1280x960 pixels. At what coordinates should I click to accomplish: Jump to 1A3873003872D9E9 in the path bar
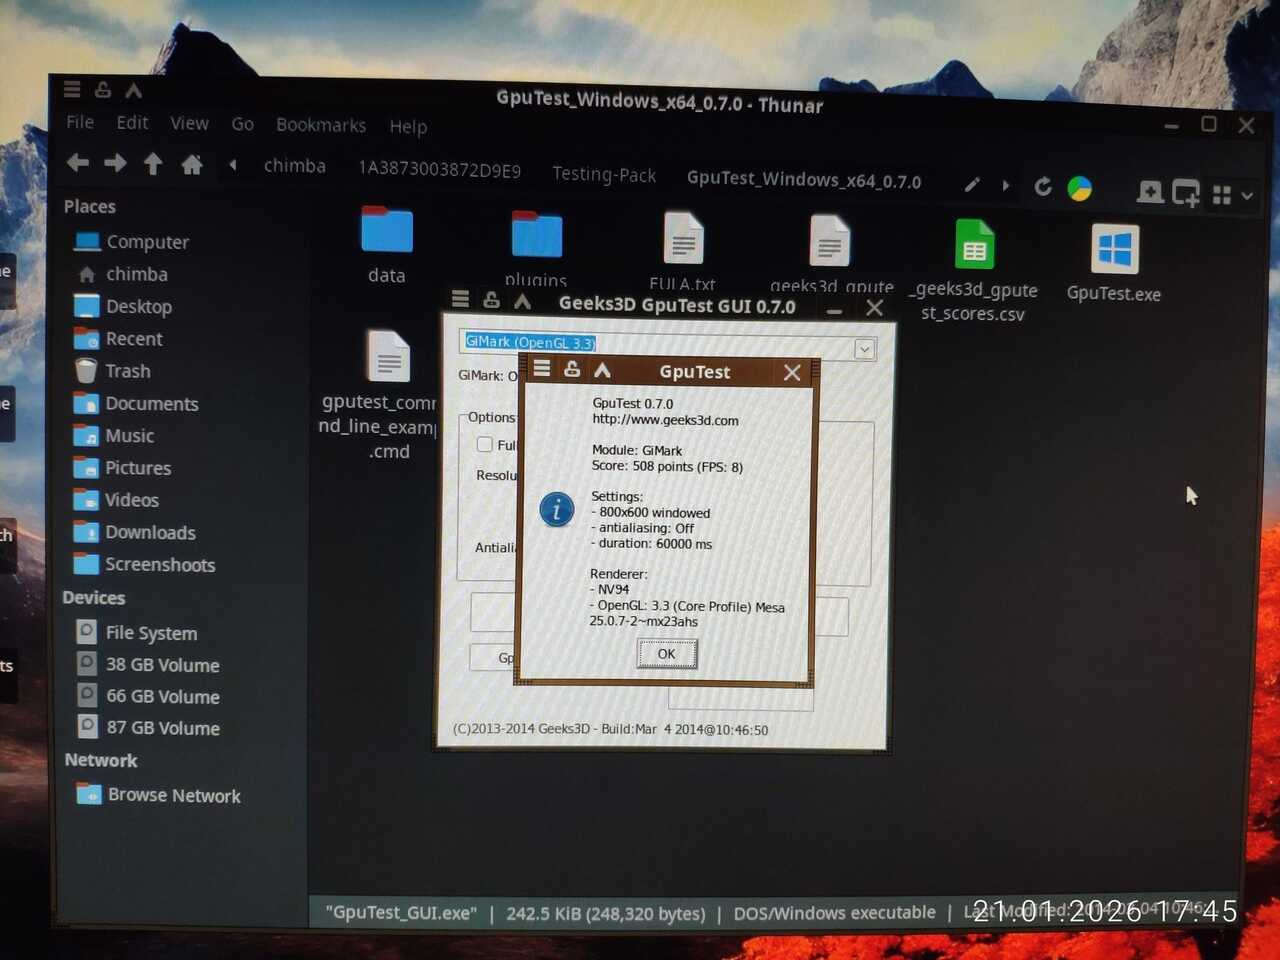click(x=440, y=170)
